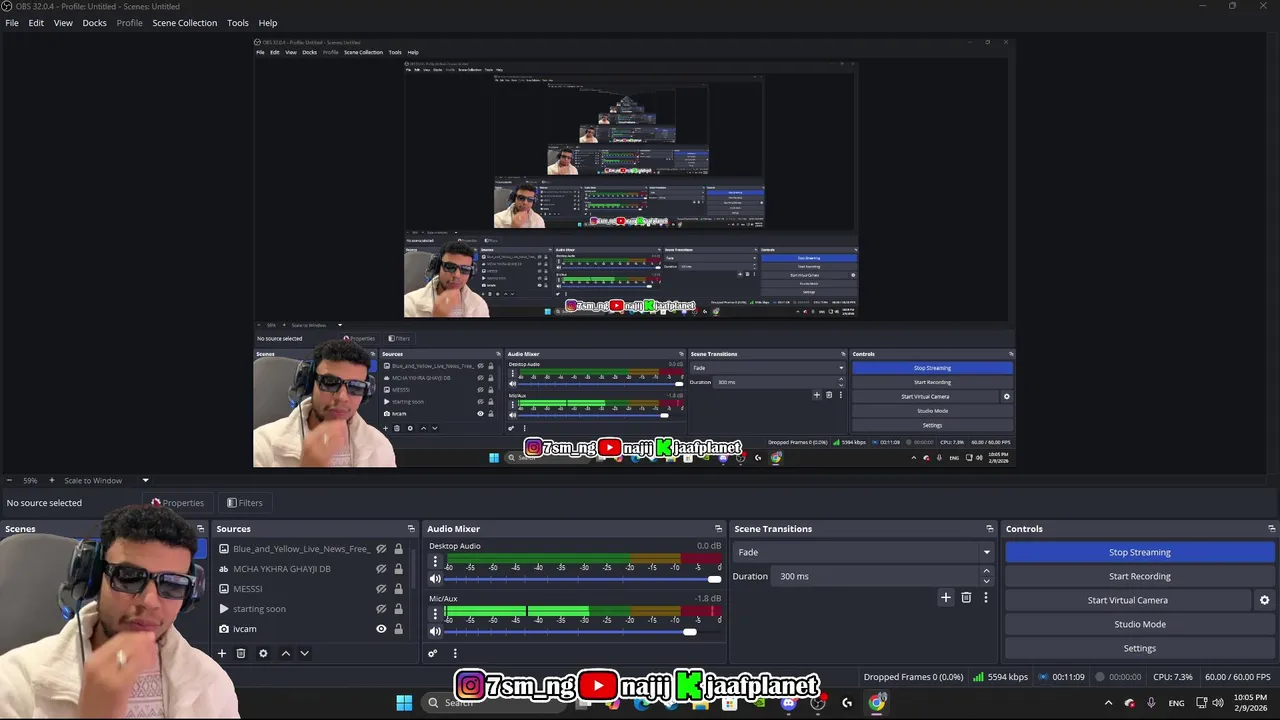1280x720 pixels.
Task: Float the Scene Transitions dock panel
Action: click(x=990, y=529)
